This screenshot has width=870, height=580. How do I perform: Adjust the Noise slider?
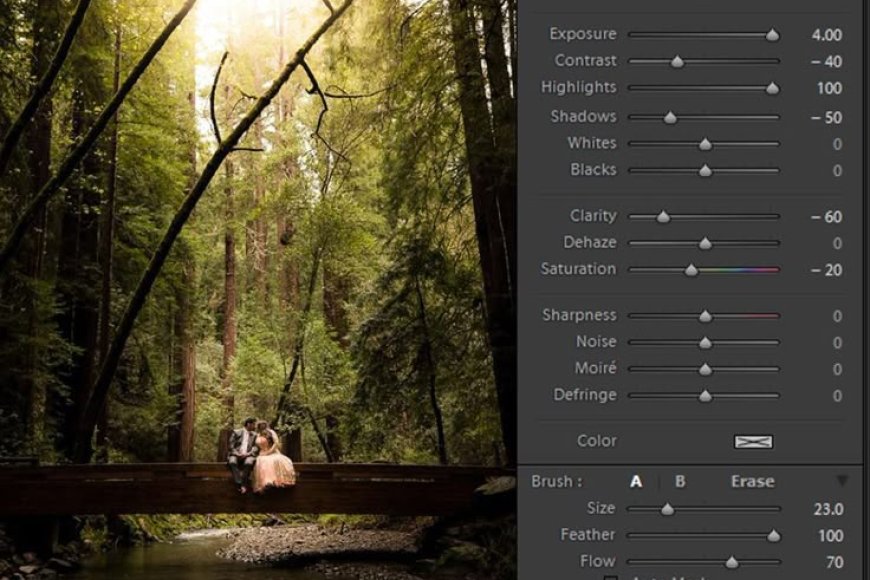[x=707, y=341]
